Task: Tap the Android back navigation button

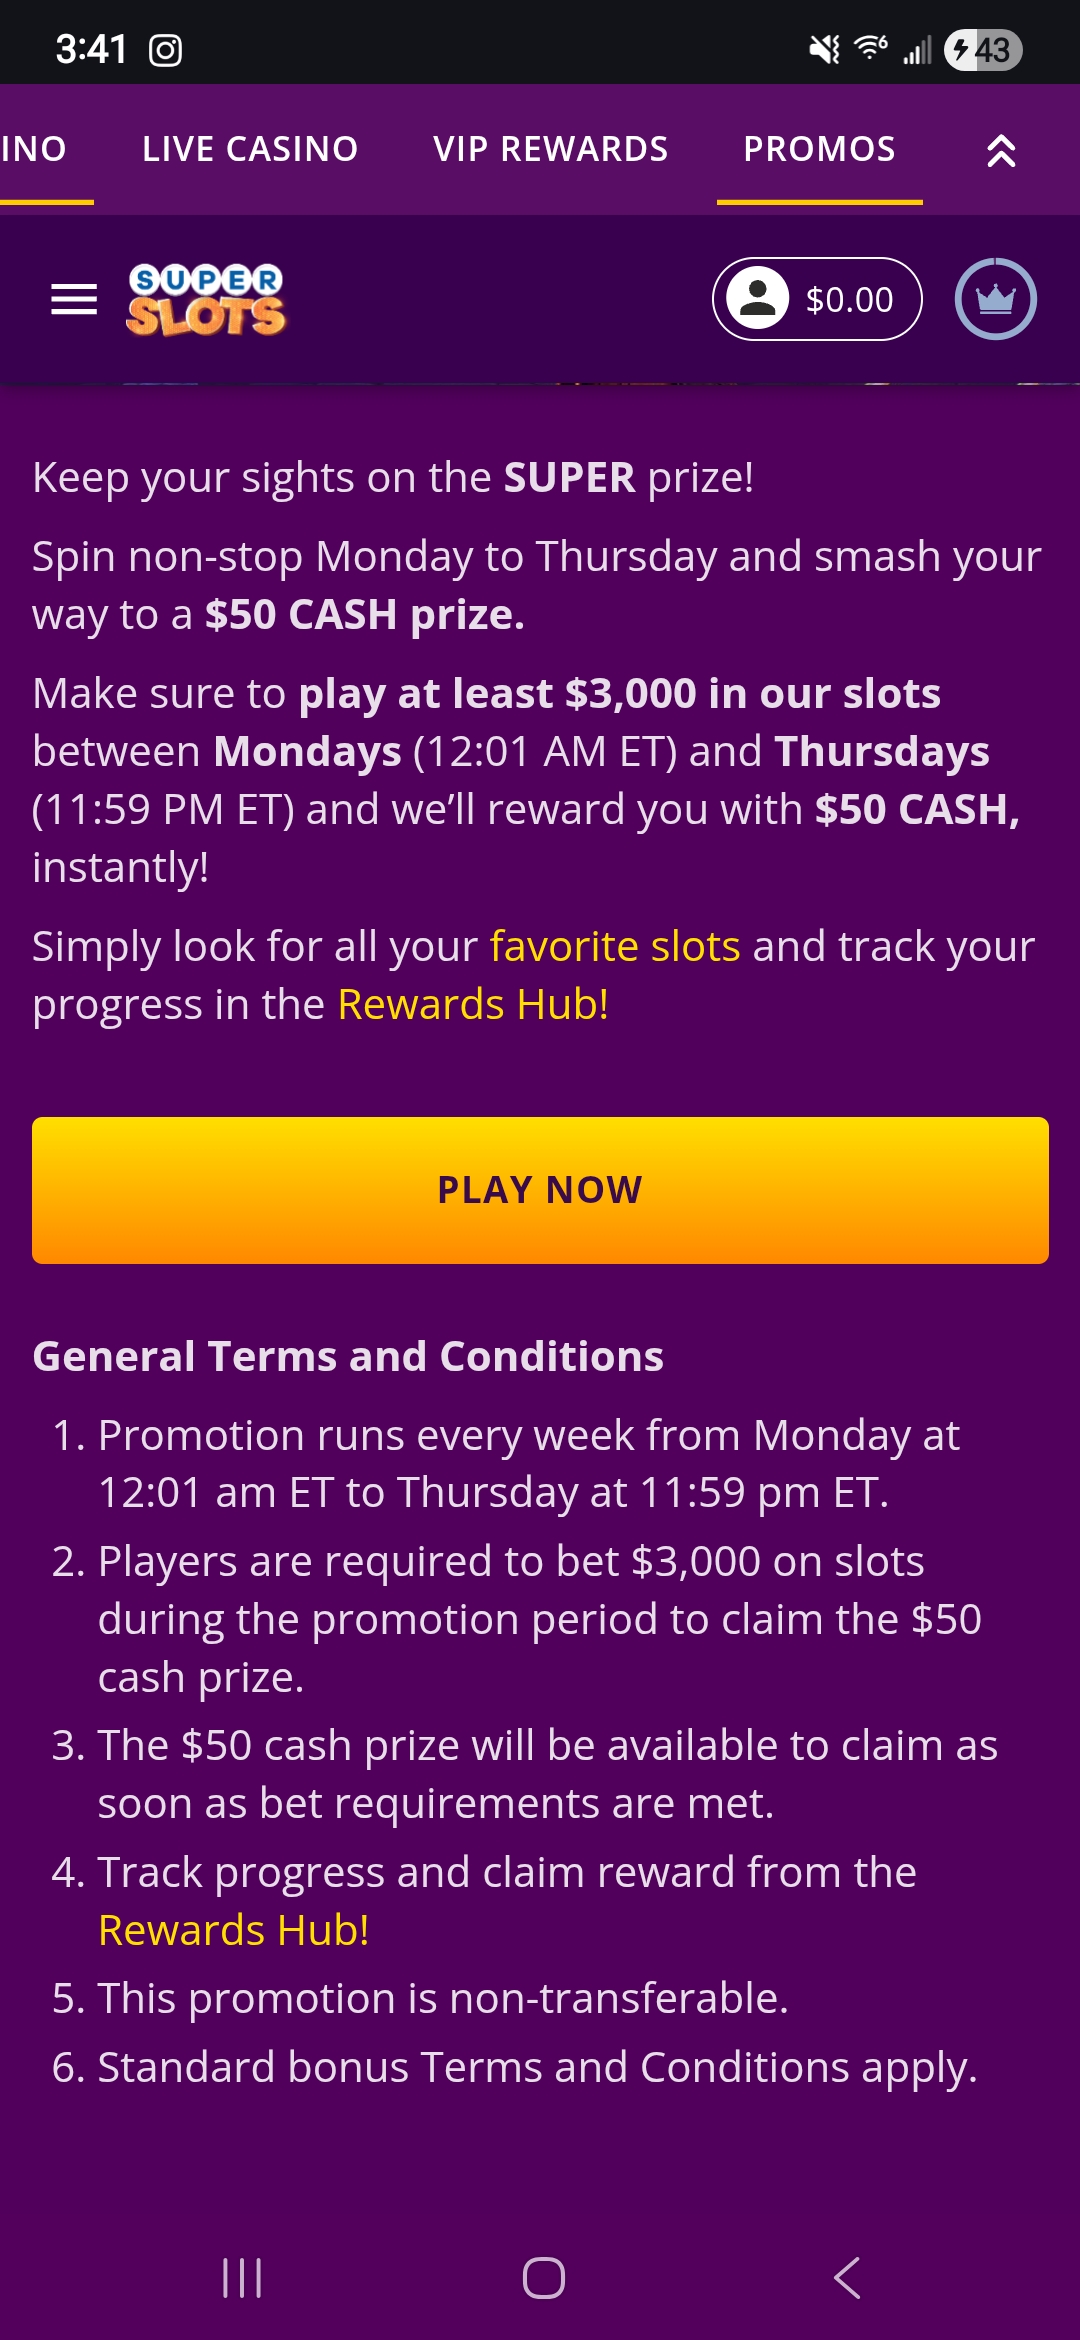Action: [847, 2278]
